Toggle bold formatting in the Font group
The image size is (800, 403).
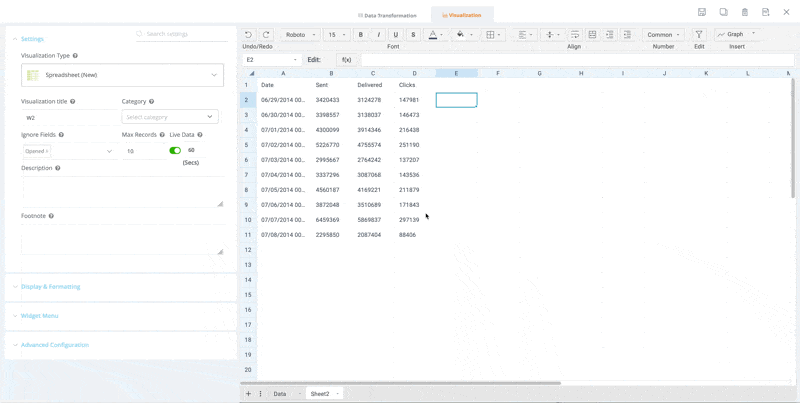coord(361,35)
